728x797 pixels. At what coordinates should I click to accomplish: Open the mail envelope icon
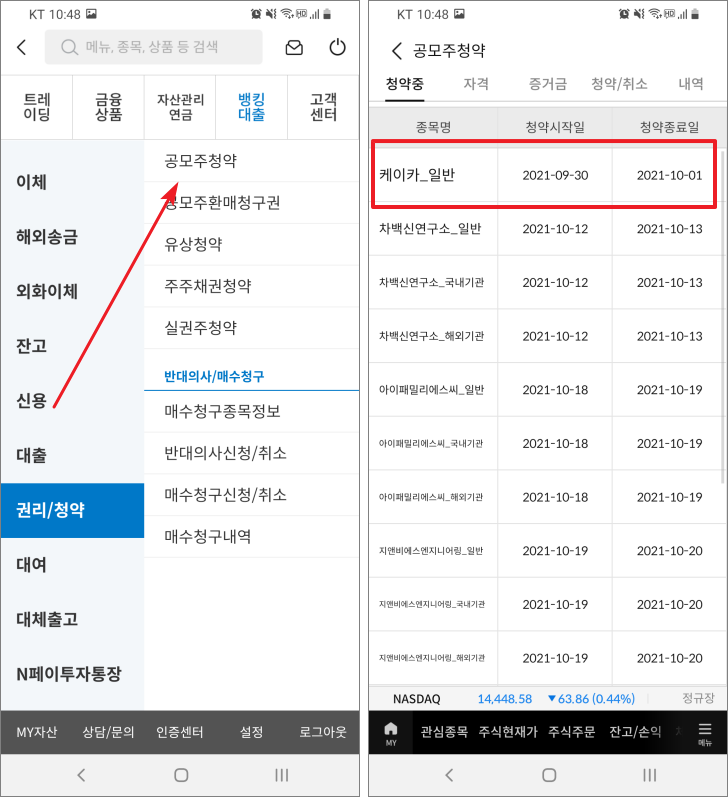(x=294, y=47)
